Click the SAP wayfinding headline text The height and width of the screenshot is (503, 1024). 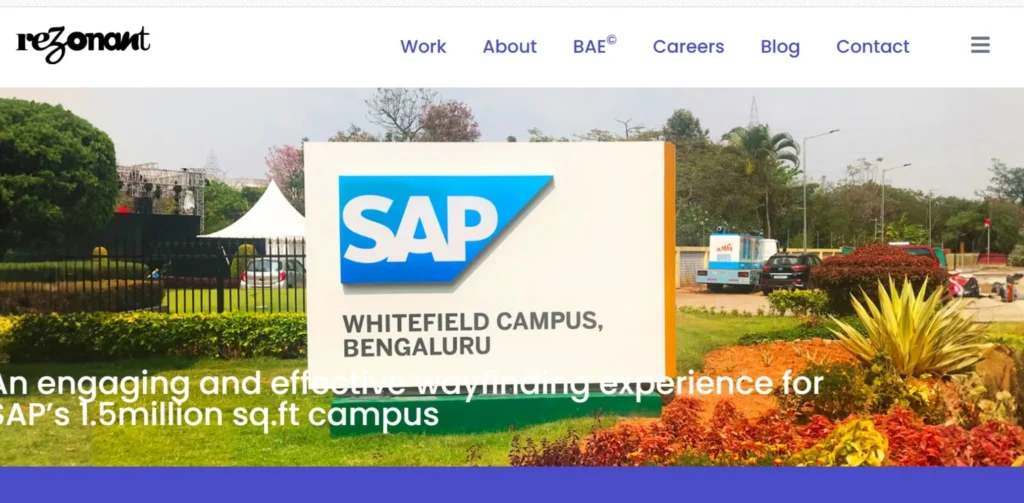pos(410,399)
